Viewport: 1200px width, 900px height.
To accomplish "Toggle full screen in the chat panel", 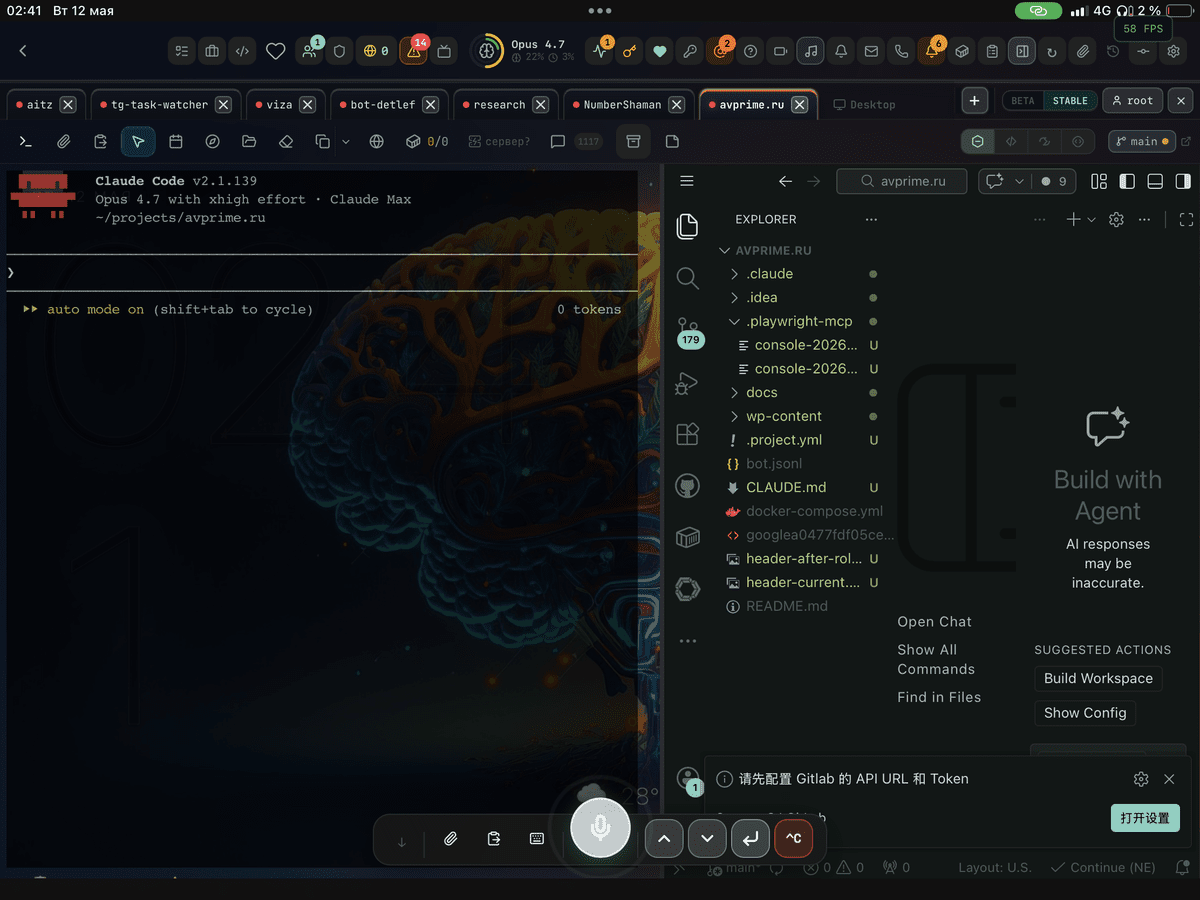I will [1187, 219].
